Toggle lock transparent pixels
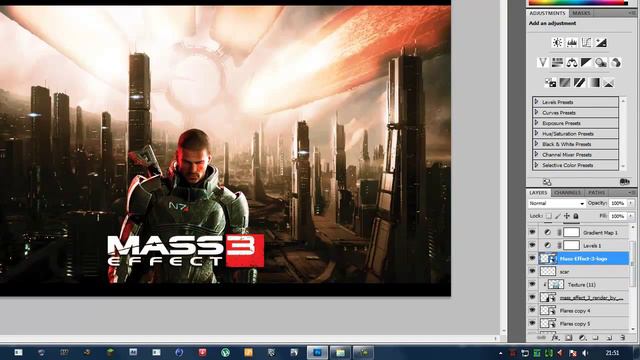 pyautogui.click(x=549, y=216)
